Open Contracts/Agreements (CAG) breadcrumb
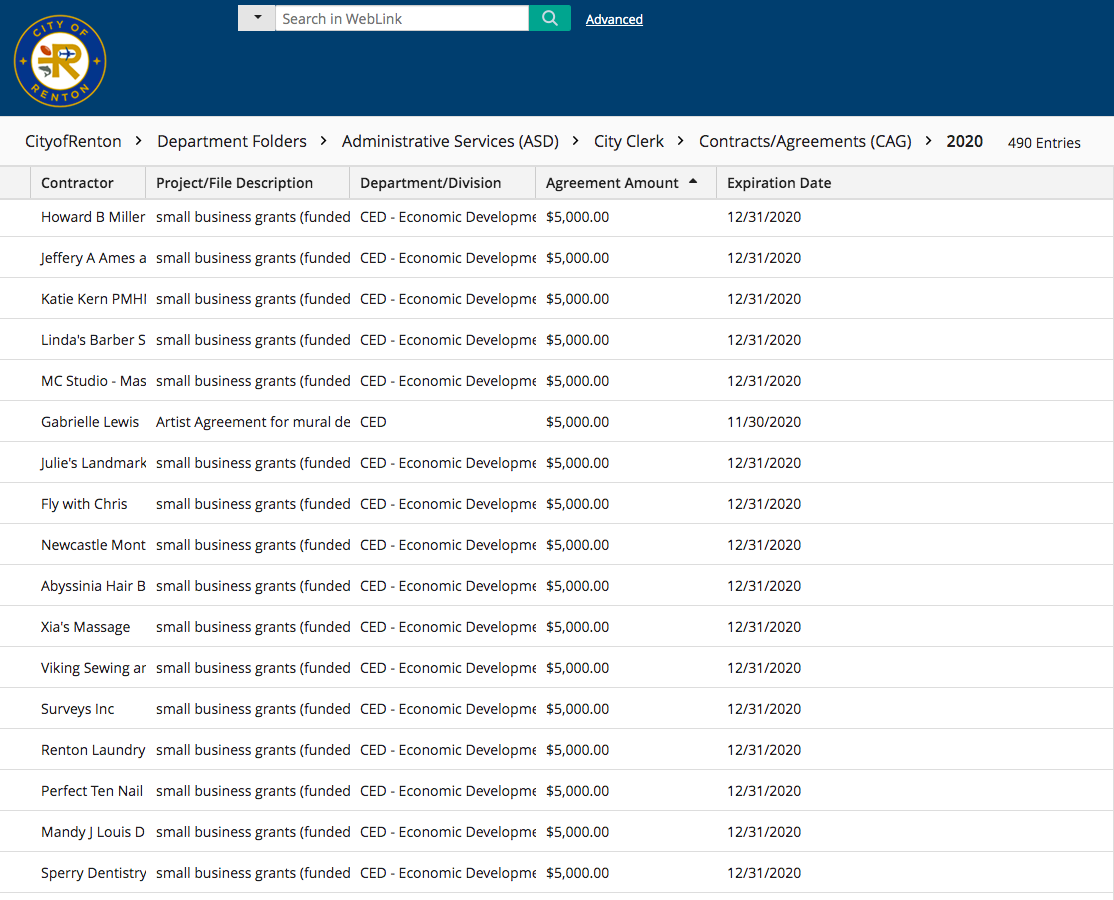Image resolution: width=1114 pixels, height=900 pixels. pos(805,142)
